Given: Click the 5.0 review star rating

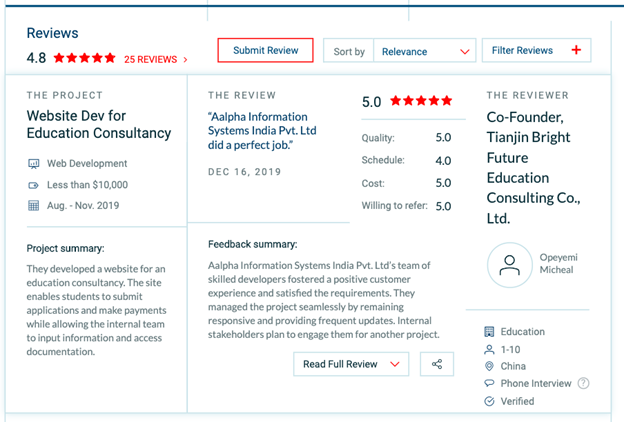Looking at the screenshot, I should 420,101.
